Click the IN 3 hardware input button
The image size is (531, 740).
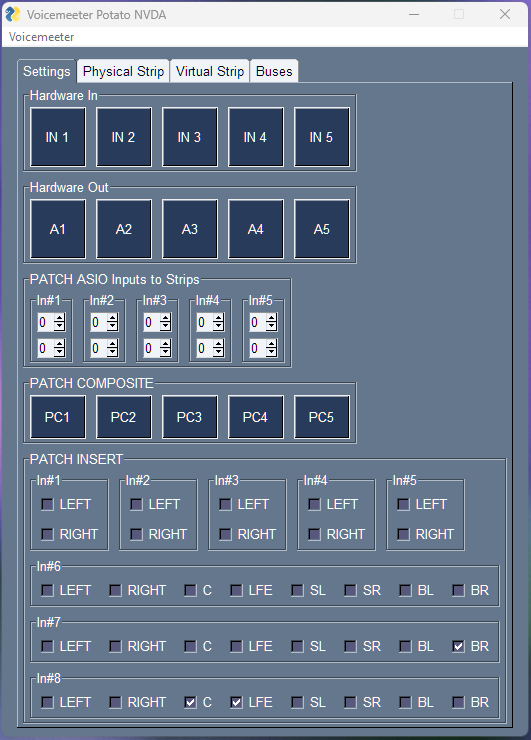click(190, 137)
